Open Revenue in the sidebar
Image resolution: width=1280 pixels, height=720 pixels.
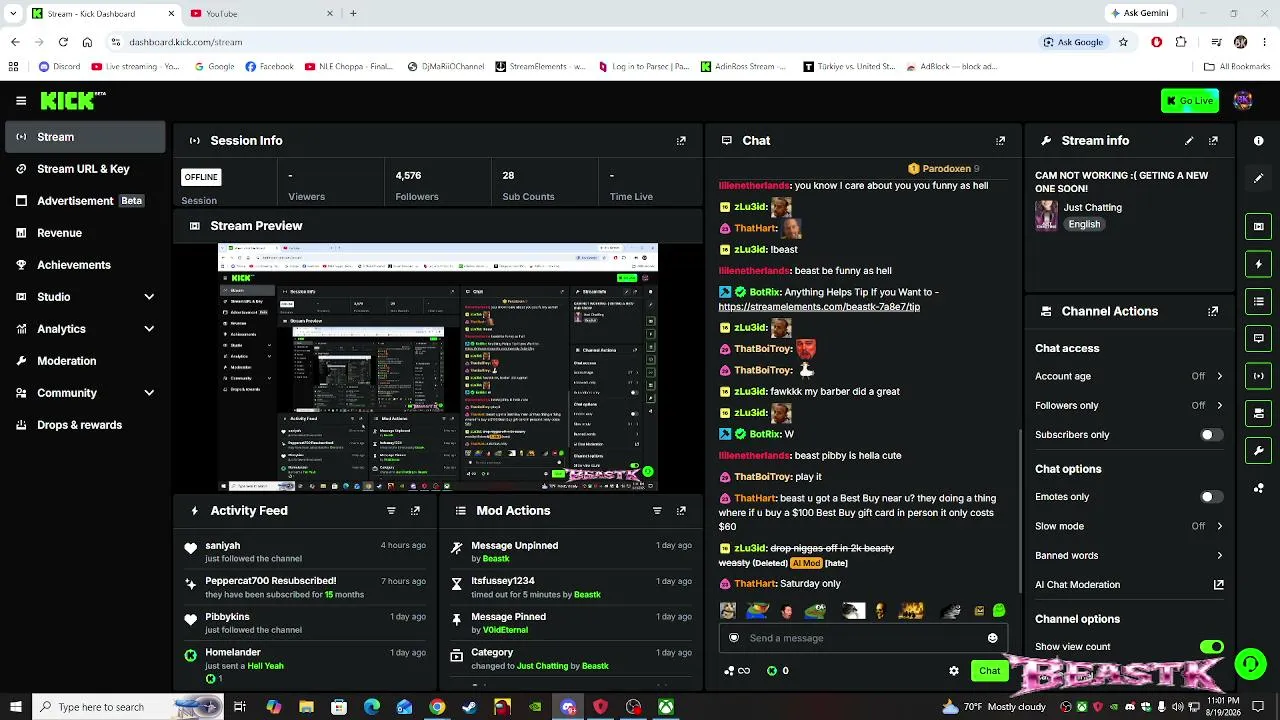85,233
